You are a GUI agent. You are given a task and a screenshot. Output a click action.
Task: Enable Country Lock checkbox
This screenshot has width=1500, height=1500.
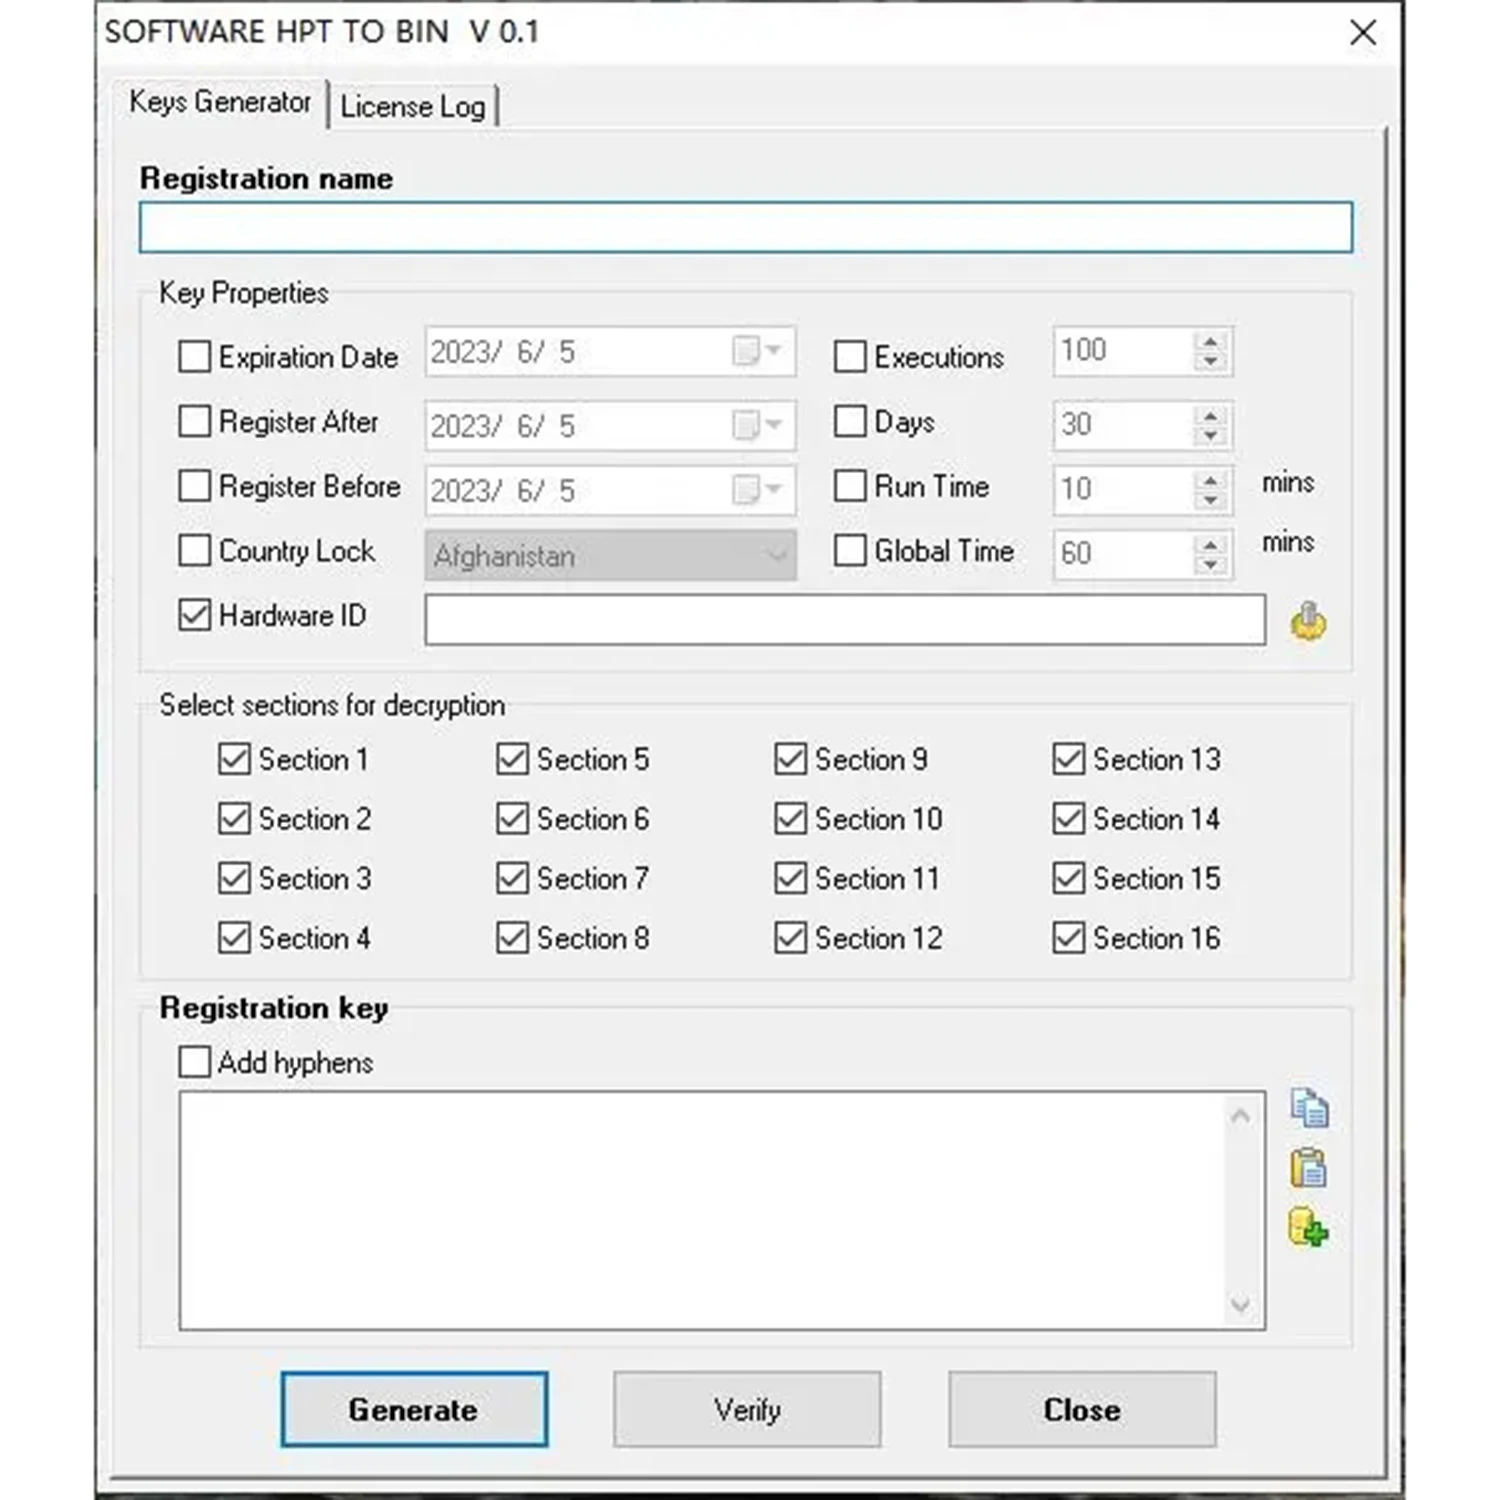(x=194, y=551)
